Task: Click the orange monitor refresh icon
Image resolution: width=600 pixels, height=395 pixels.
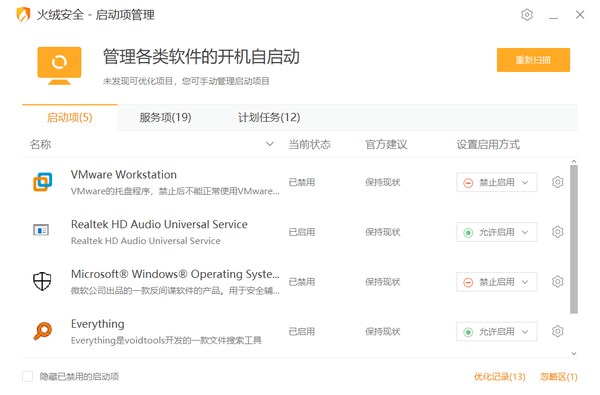Action: pos(59,65)
